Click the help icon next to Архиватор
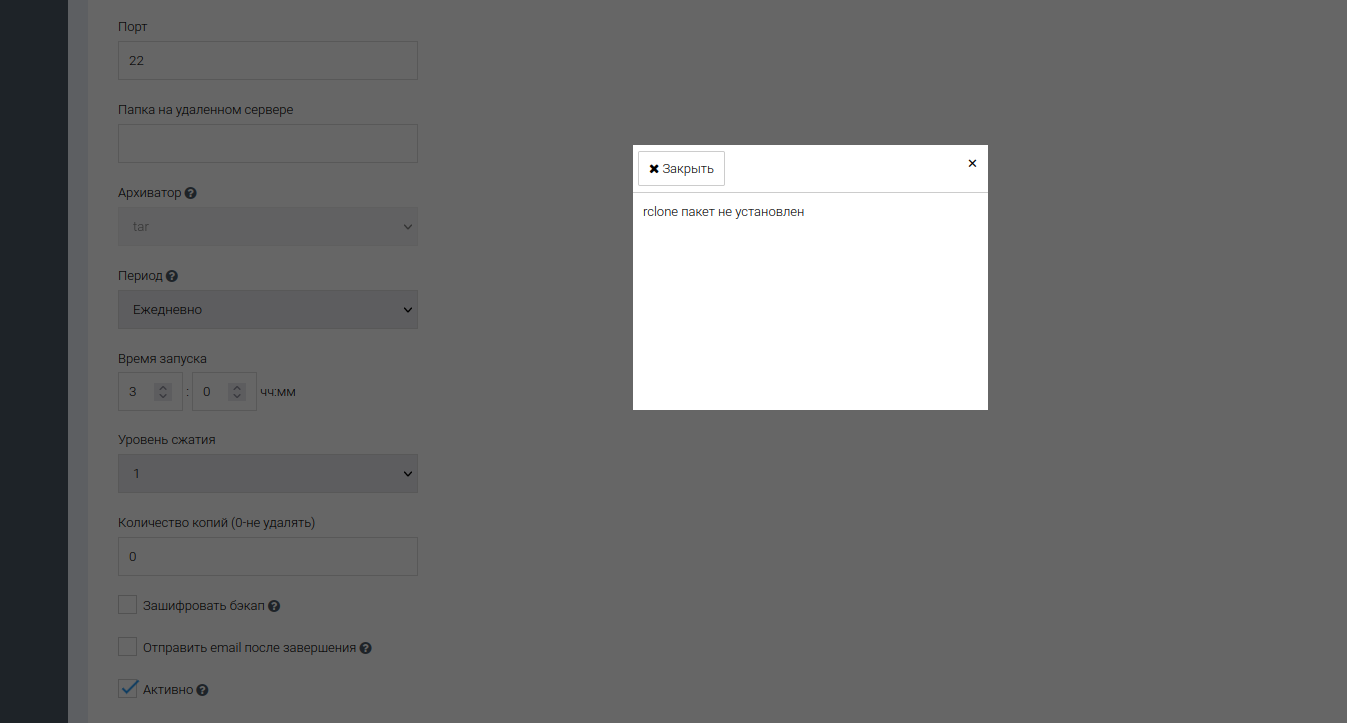1347x723 pixels. tap(191, 193)
